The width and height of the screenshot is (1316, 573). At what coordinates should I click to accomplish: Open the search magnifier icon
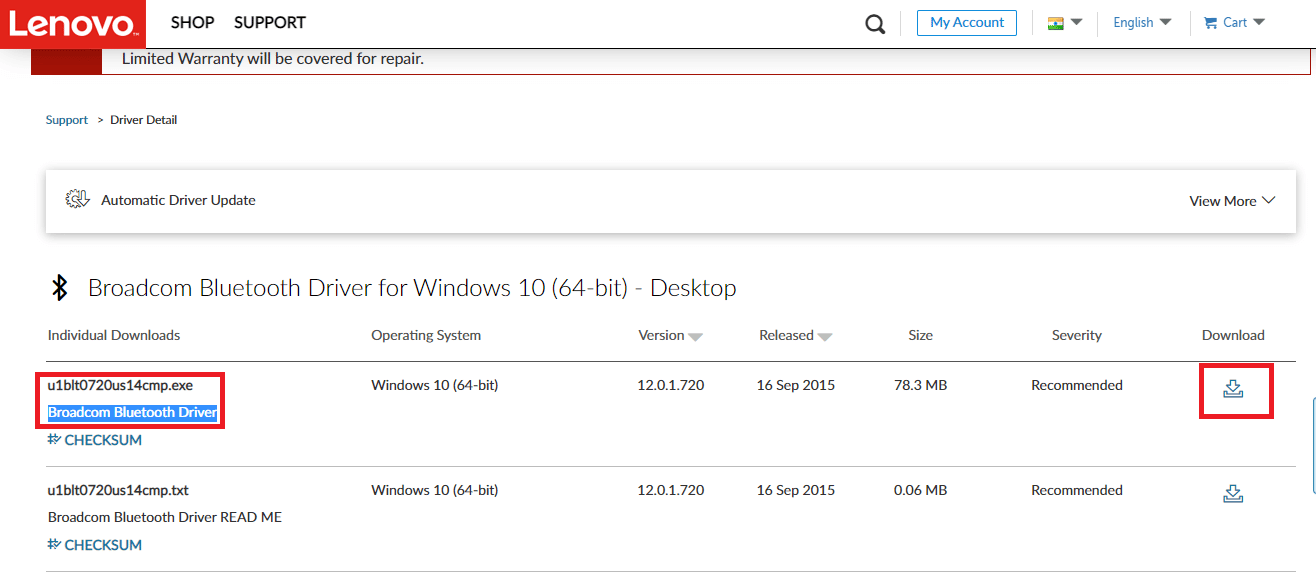(x=875, y=24)
